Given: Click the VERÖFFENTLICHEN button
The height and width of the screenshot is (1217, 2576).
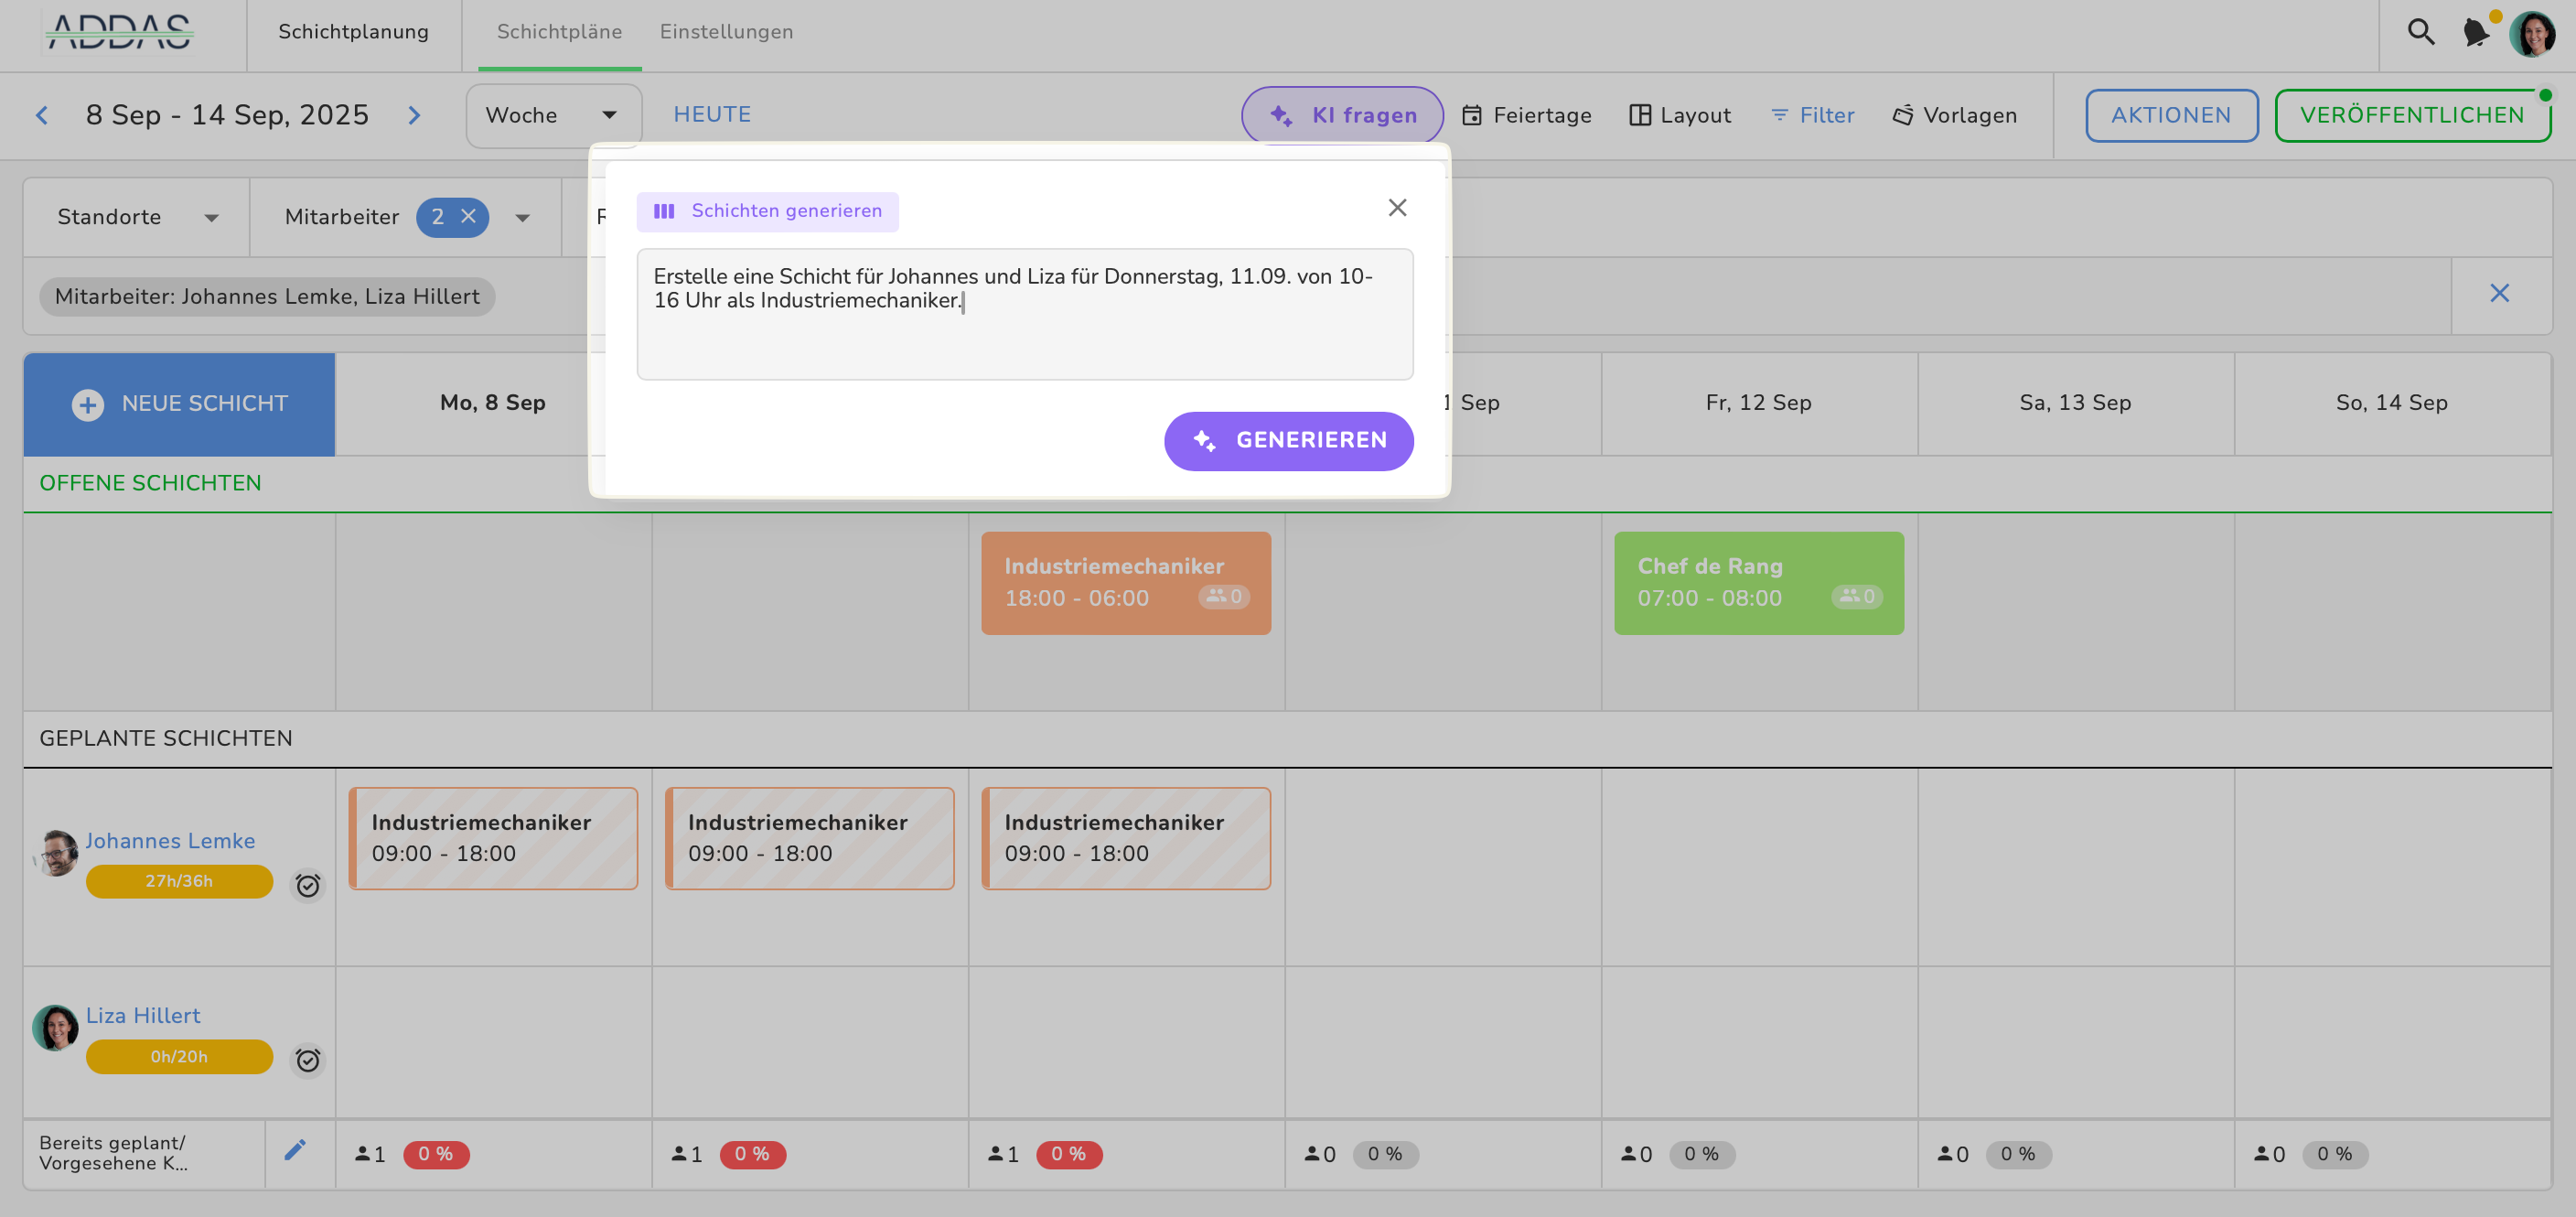Looking at the screenshot, I should click(x=2411, y=115).
